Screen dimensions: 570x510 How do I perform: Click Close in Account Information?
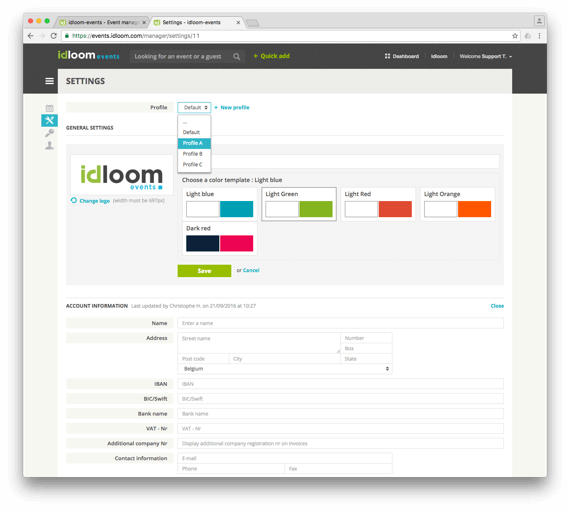[x=497, y=306]
